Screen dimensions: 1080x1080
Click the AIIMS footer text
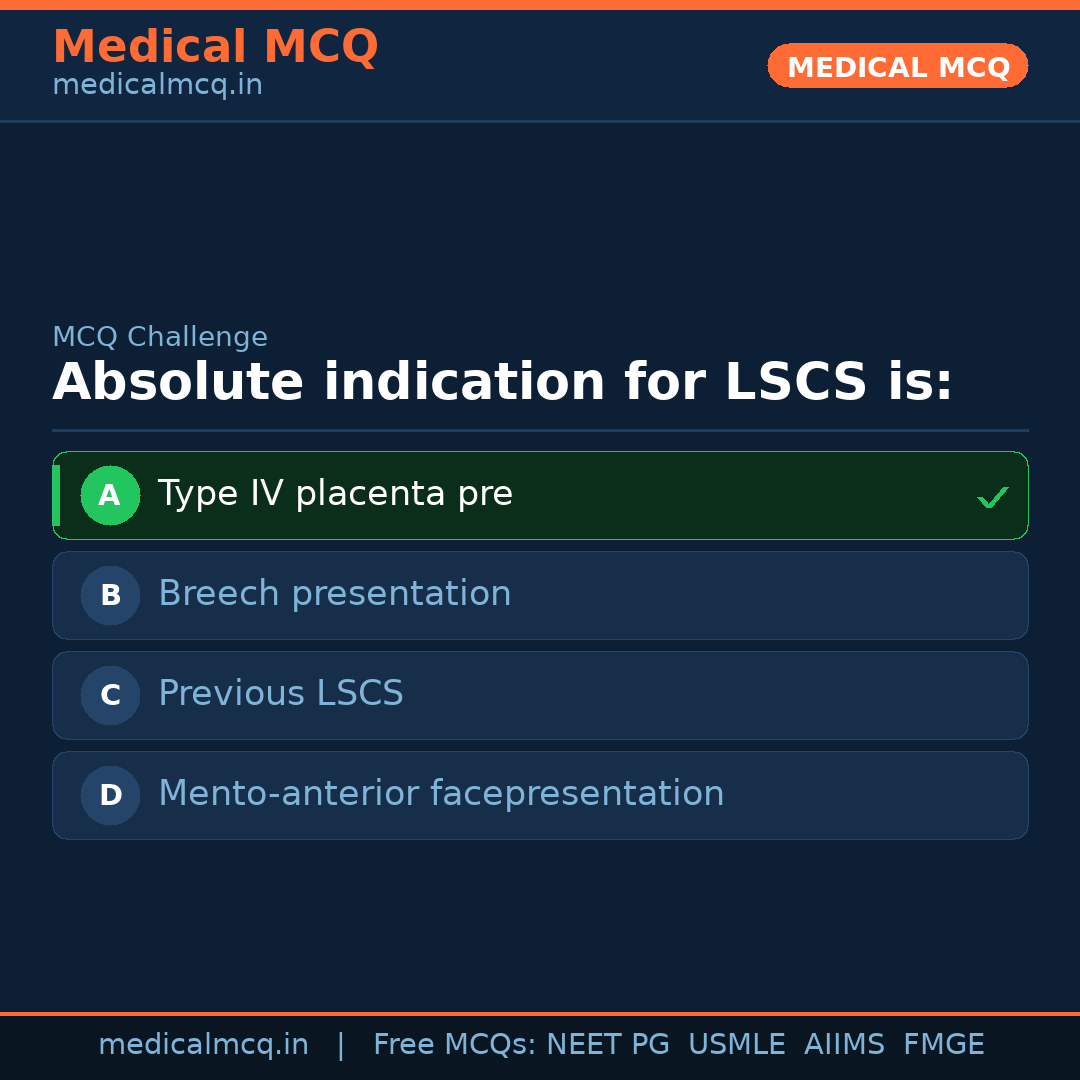(x=844, y=1045)
